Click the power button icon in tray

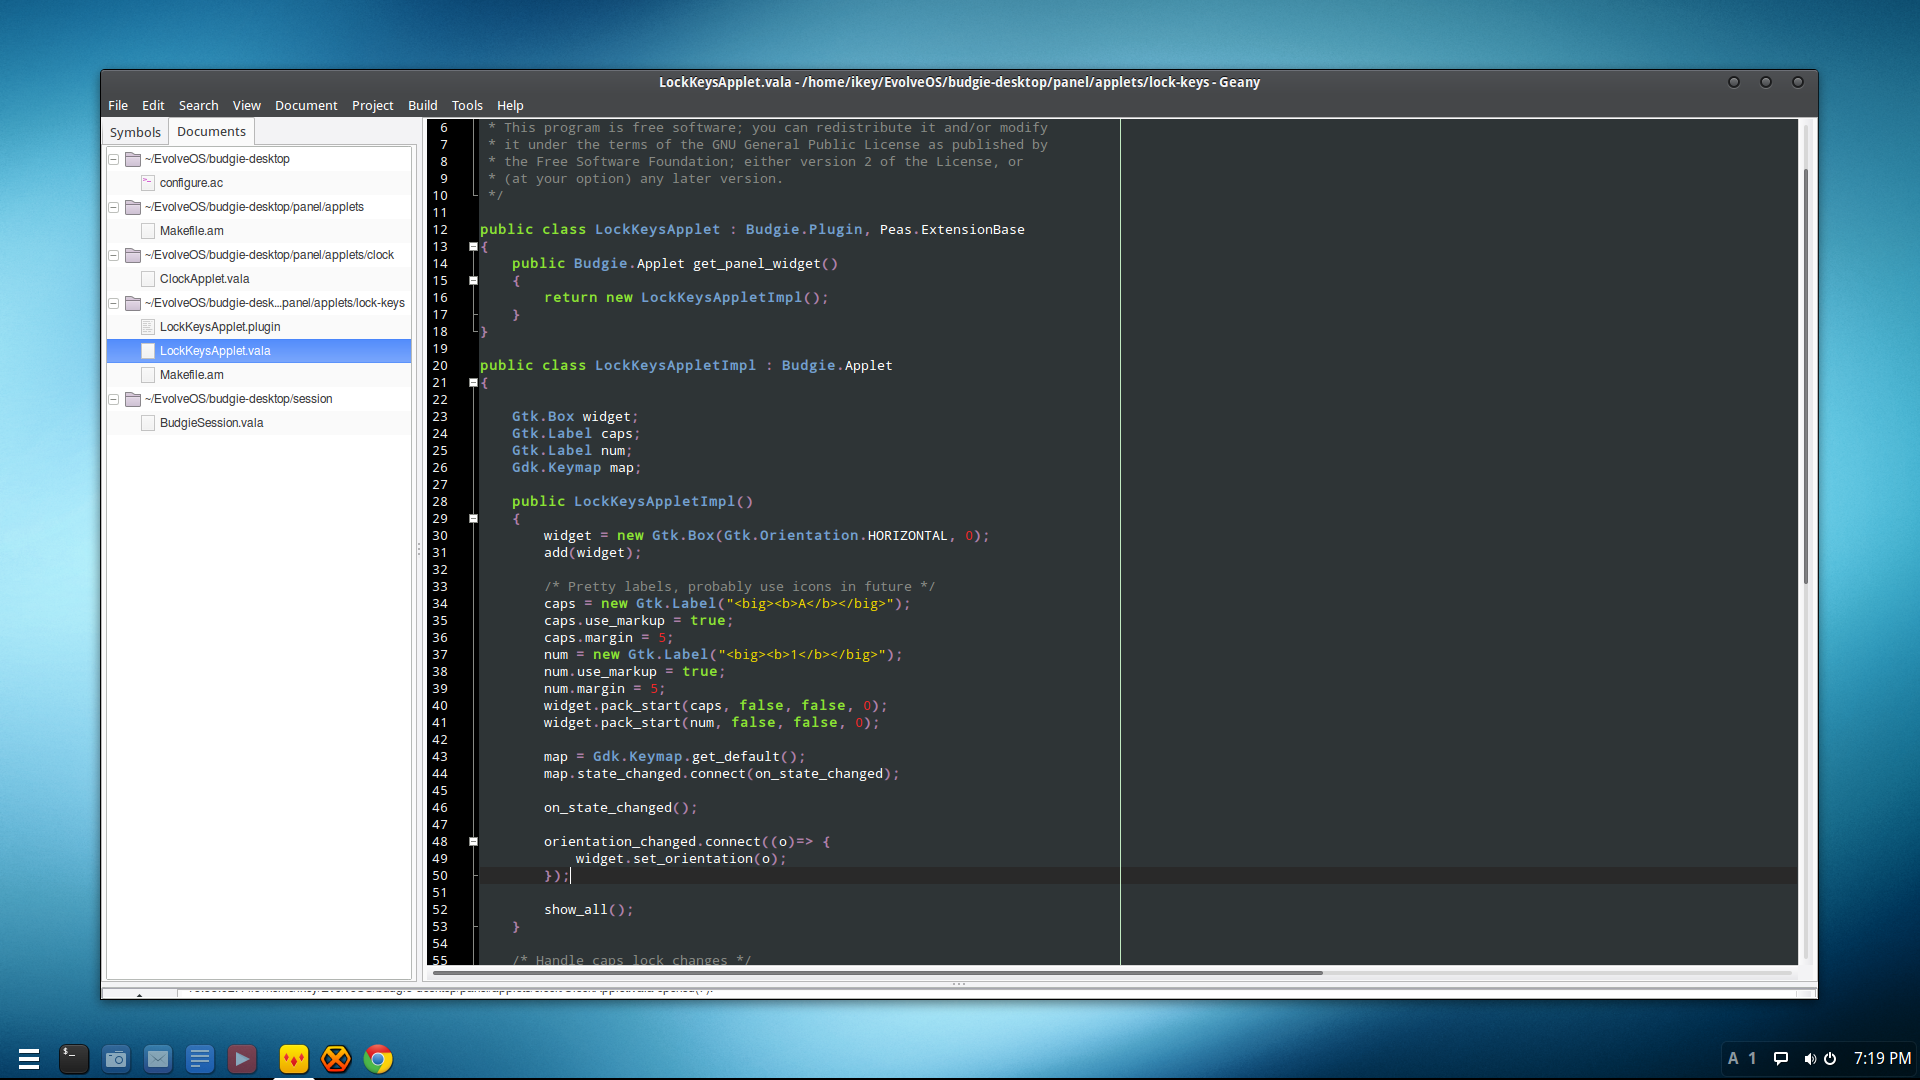point(1830,1059)
